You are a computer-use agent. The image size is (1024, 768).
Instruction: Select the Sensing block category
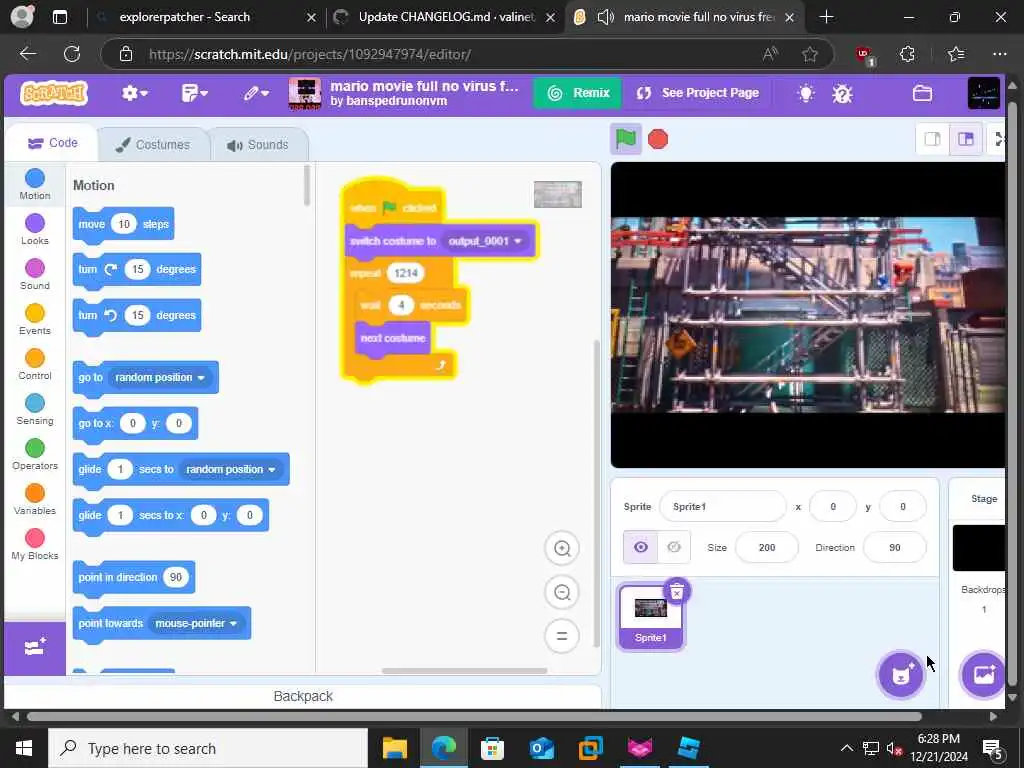click(x=35, y=409)
